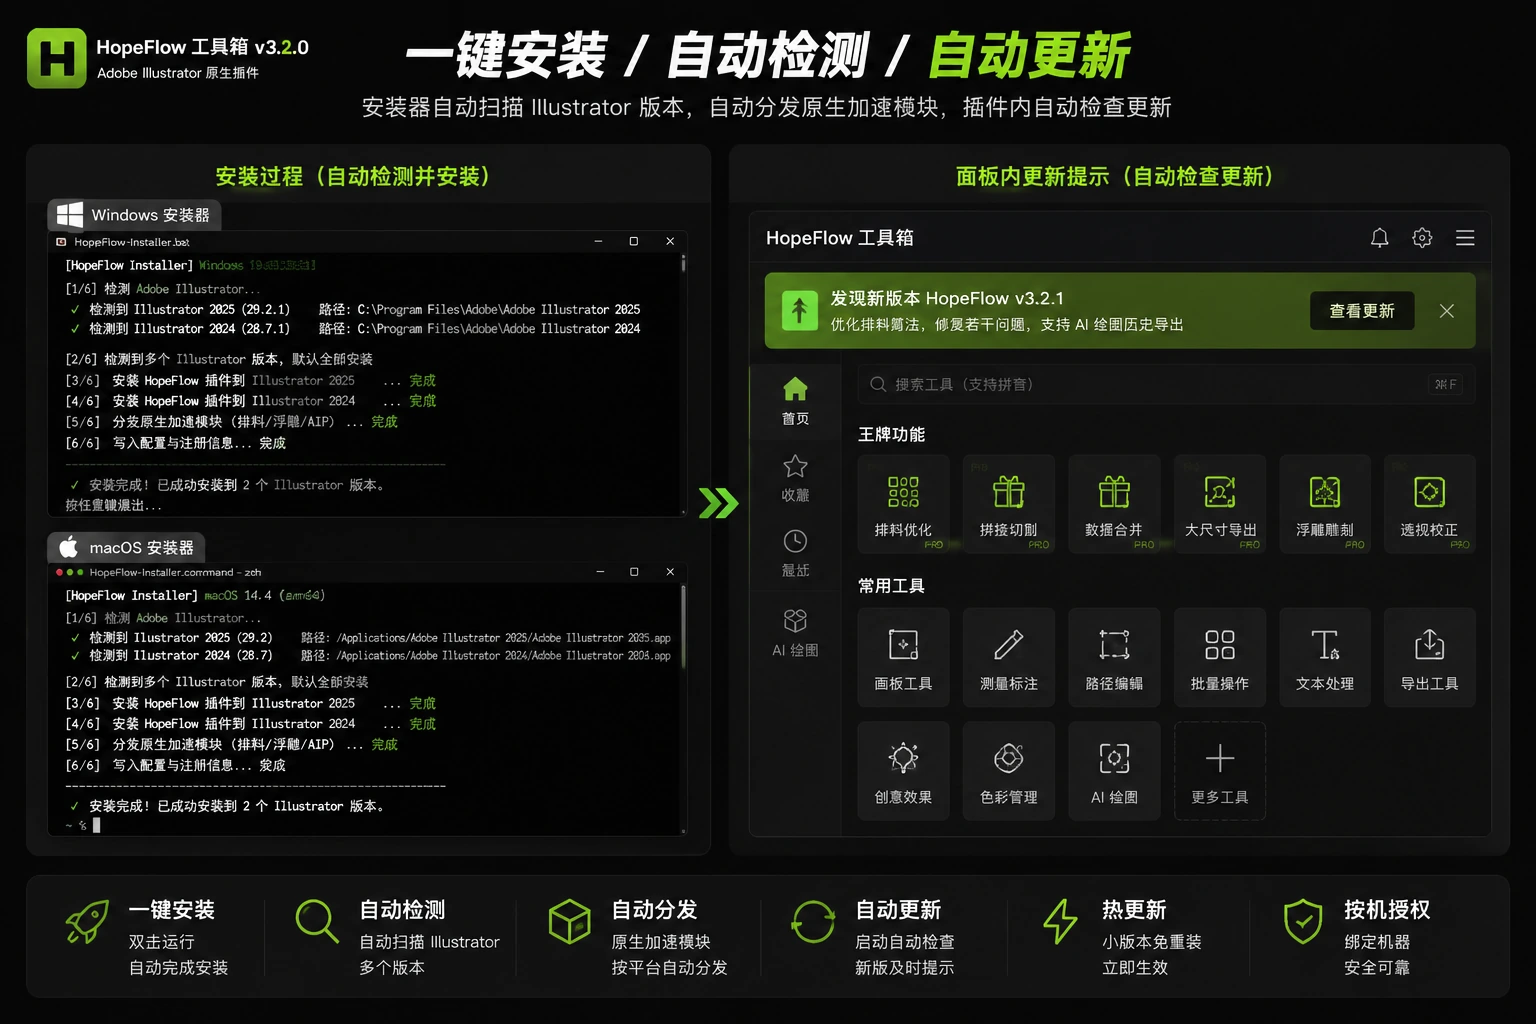
Task: Open the notification bell in HopeFlow panel
Action: [1379, 238]
